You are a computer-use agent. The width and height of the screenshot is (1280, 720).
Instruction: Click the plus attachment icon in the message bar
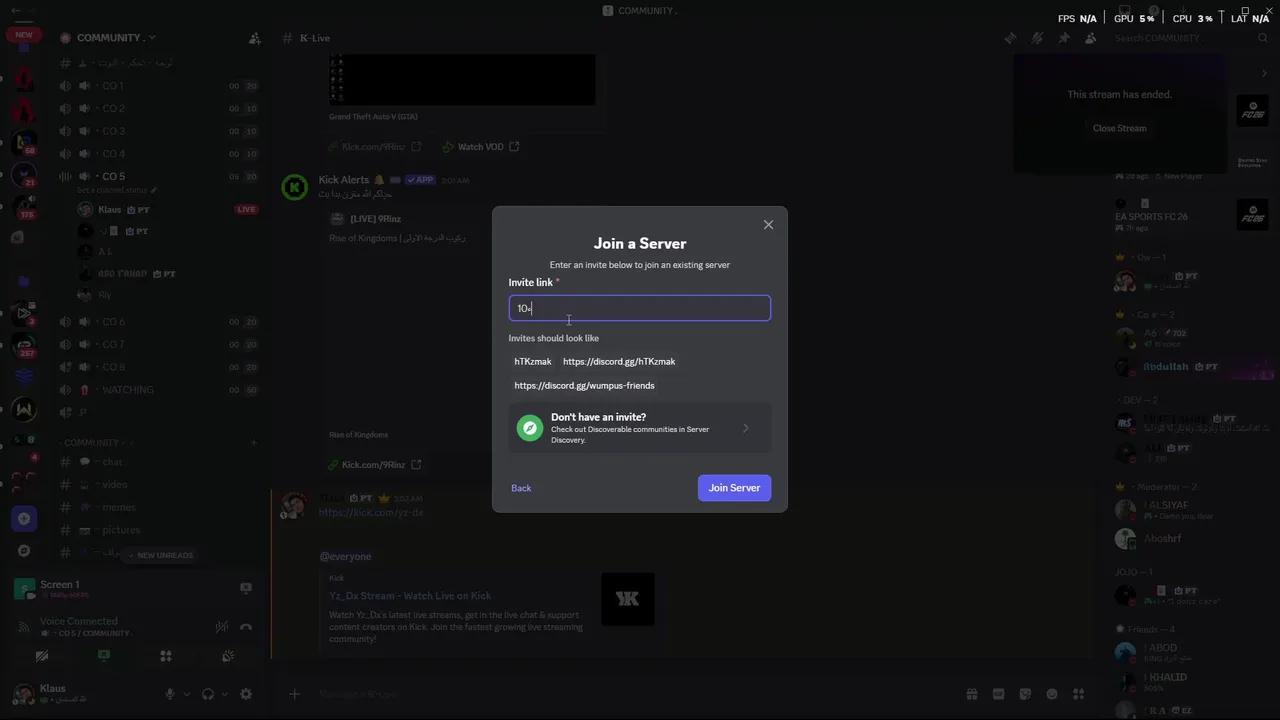(x=294, y=694)
